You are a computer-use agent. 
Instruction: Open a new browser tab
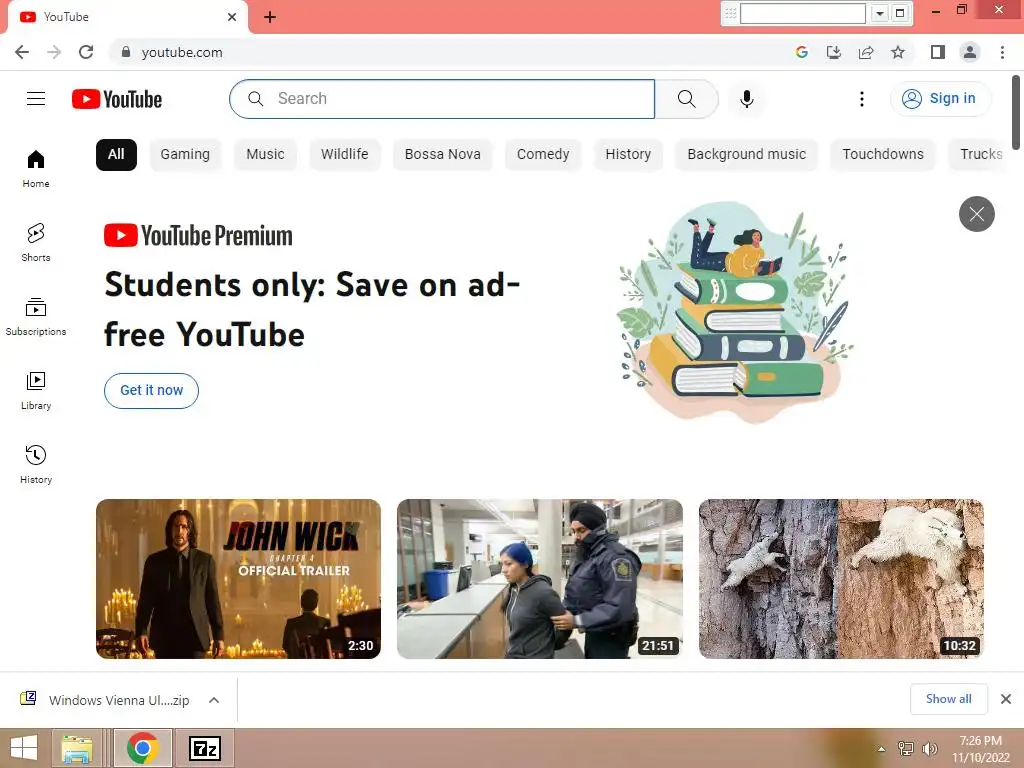(x=270, y=17)
